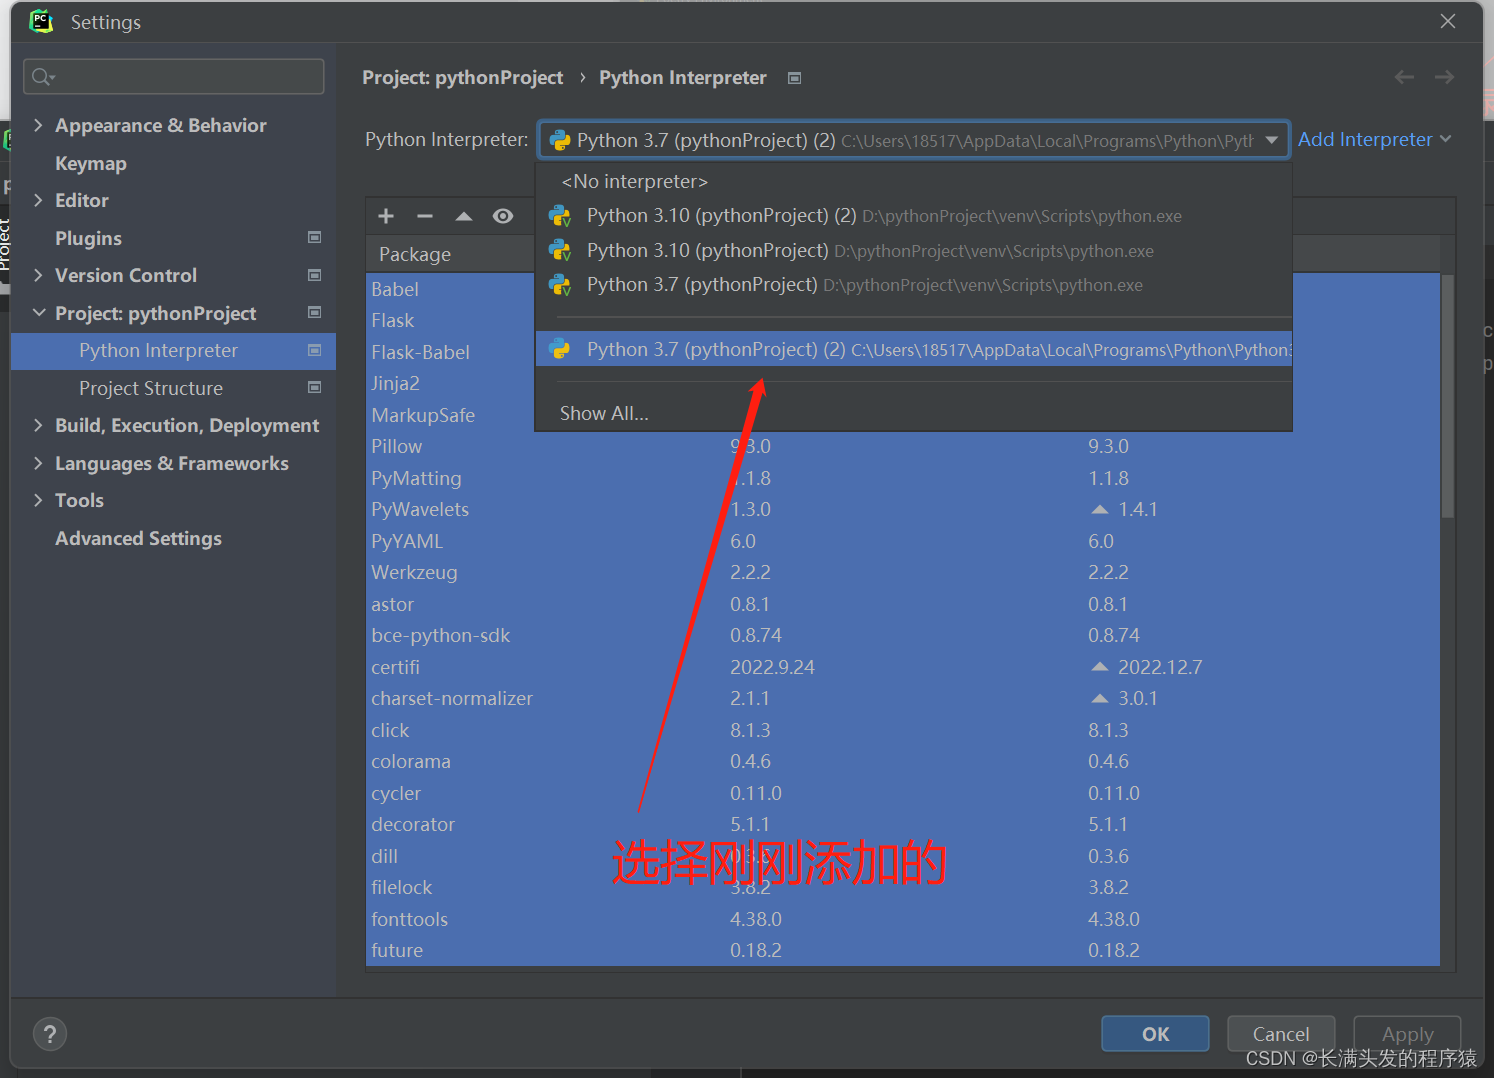The height and width of the screenshot is (1078, 1494).
Task: Click Python icon of highlighted 3.7 (pythonProject) (2) entry
Action: click(x=560, y=349)
